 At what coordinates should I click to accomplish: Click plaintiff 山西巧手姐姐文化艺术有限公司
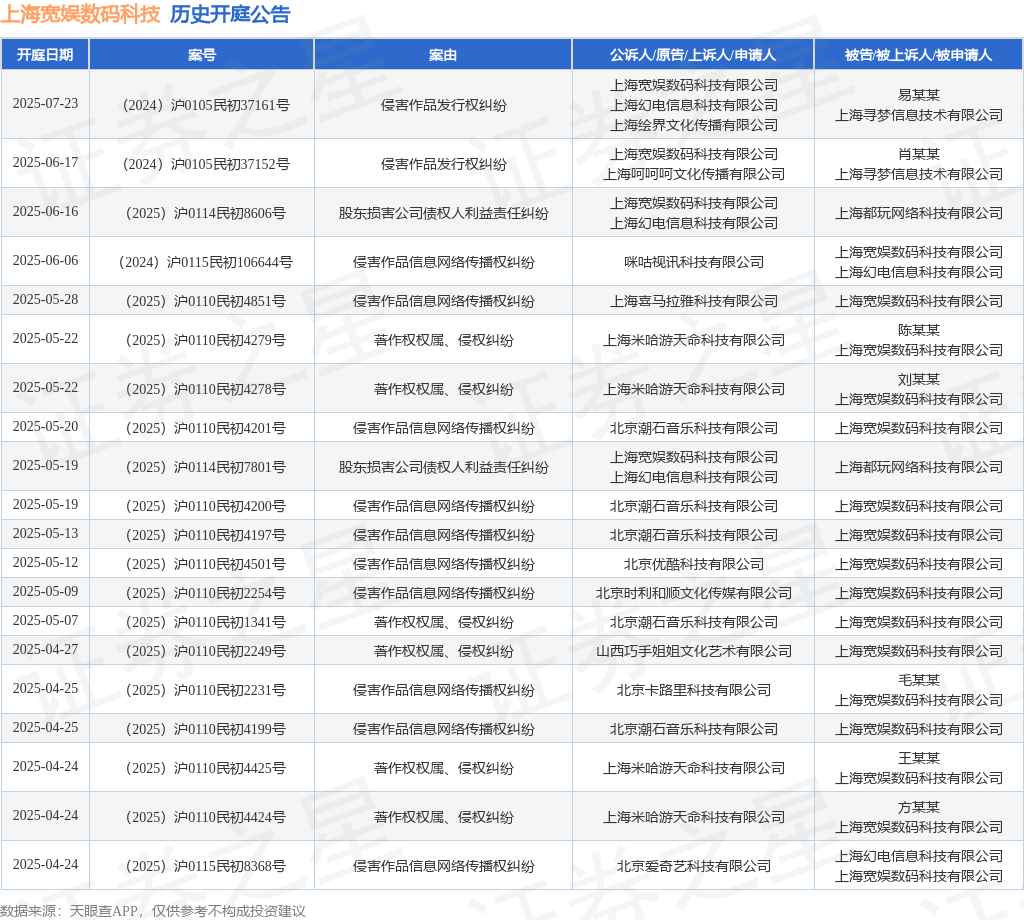(x=694, y=652)
